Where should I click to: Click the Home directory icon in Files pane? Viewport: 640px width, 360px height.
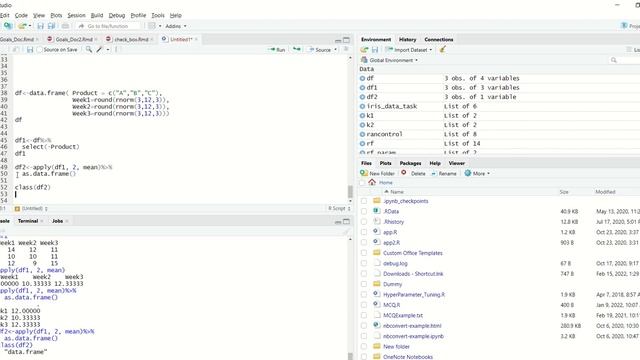click(x=372, y=182)
